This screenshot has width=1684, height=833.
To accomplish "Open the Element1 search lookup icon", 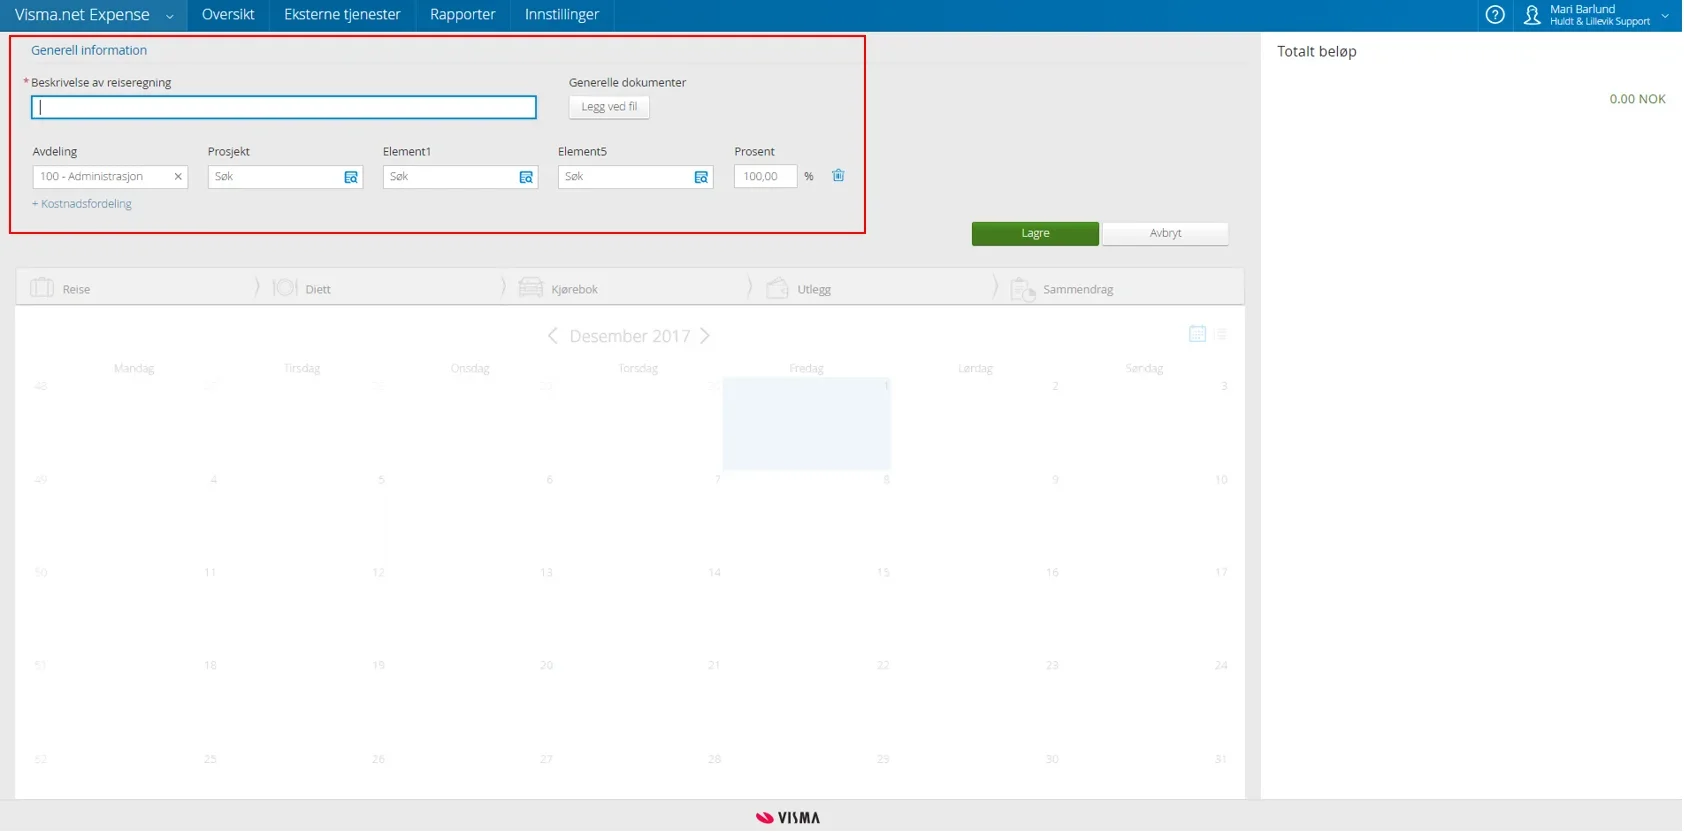I will (526, 177).
